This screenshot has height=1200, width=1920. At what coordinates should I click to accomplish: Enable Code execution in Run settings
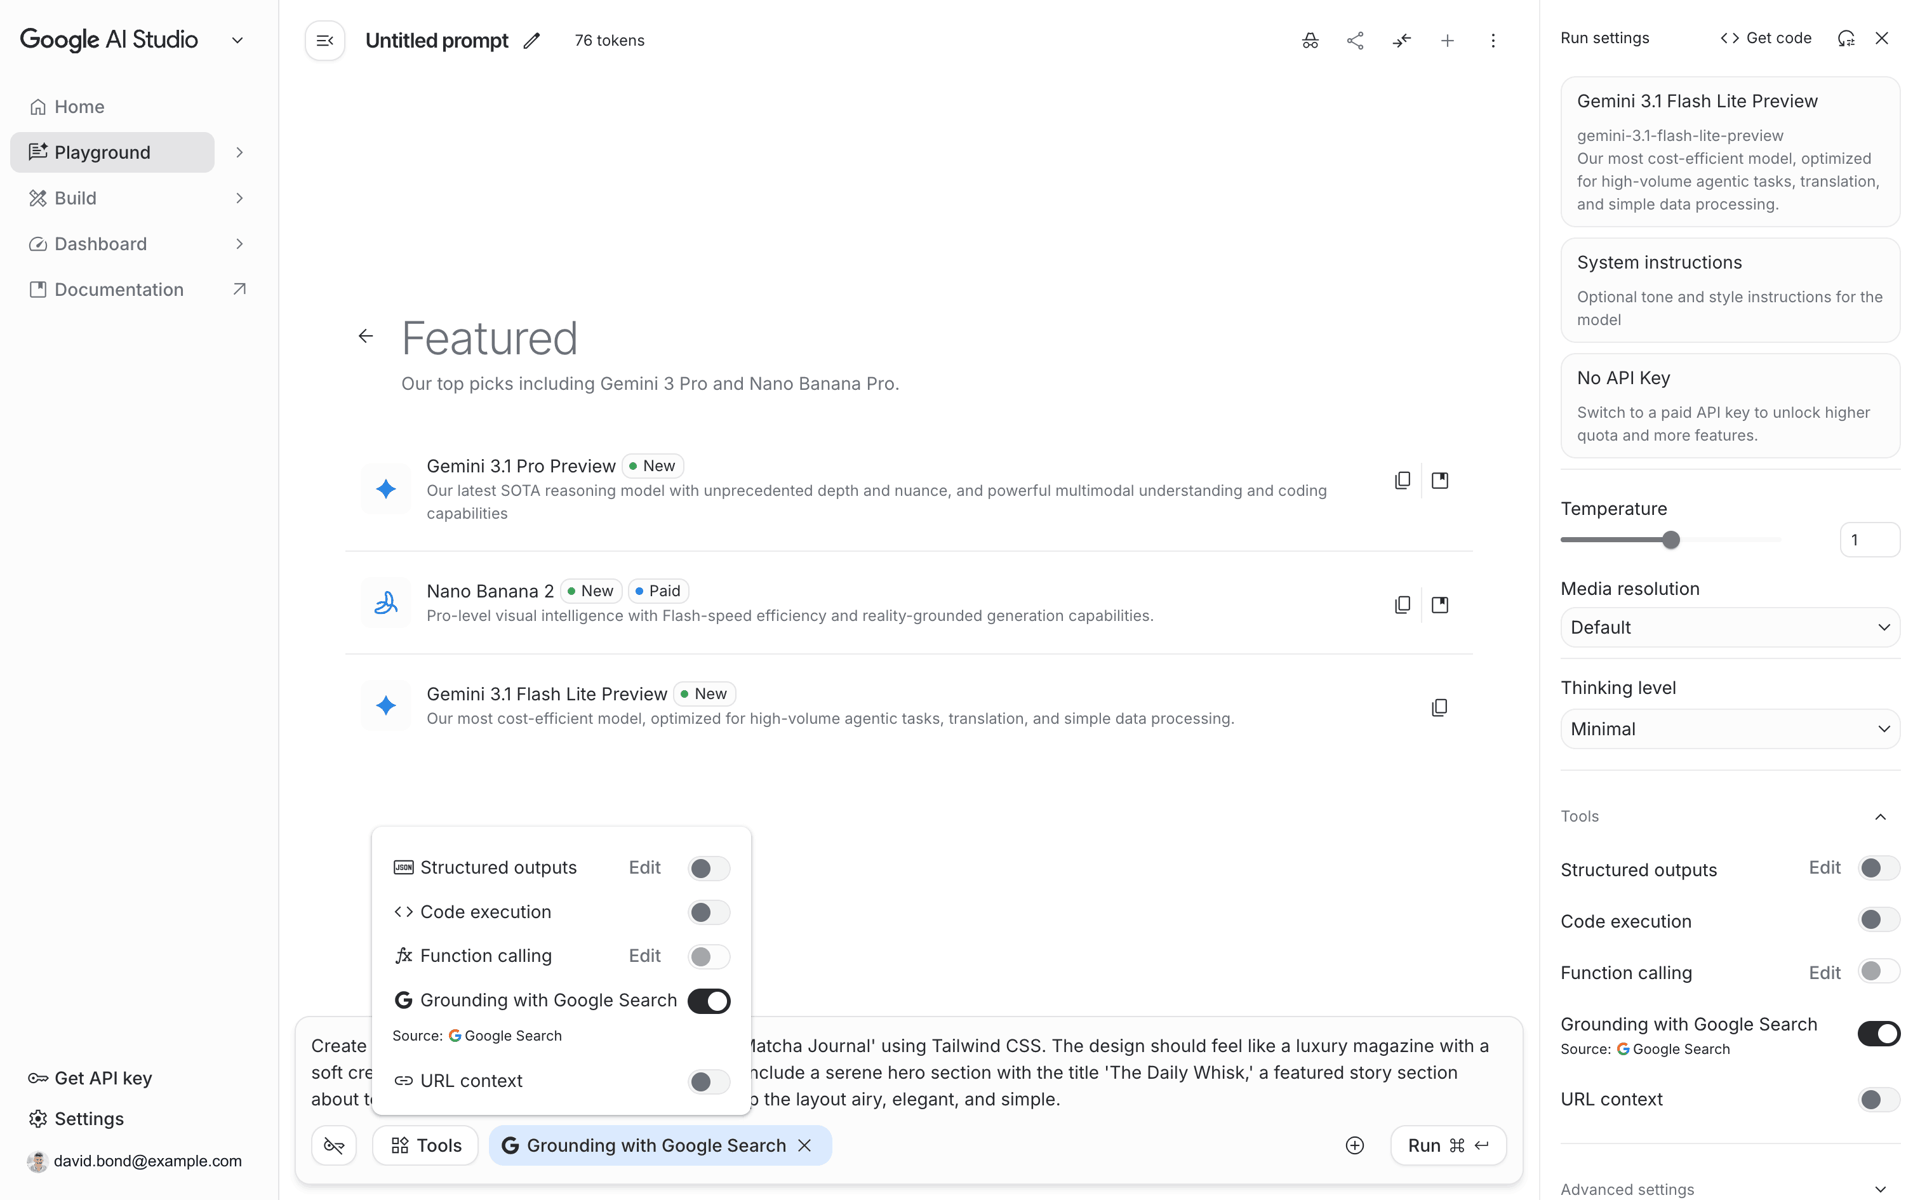1878,920
